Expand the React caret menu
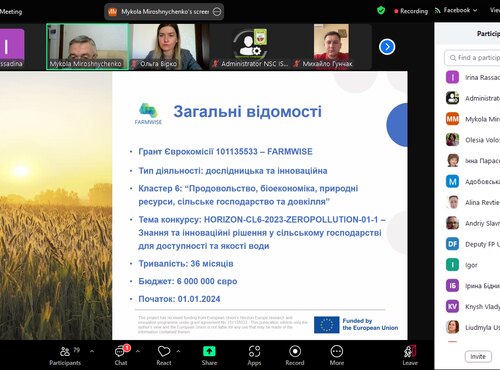 click(178, 351)
